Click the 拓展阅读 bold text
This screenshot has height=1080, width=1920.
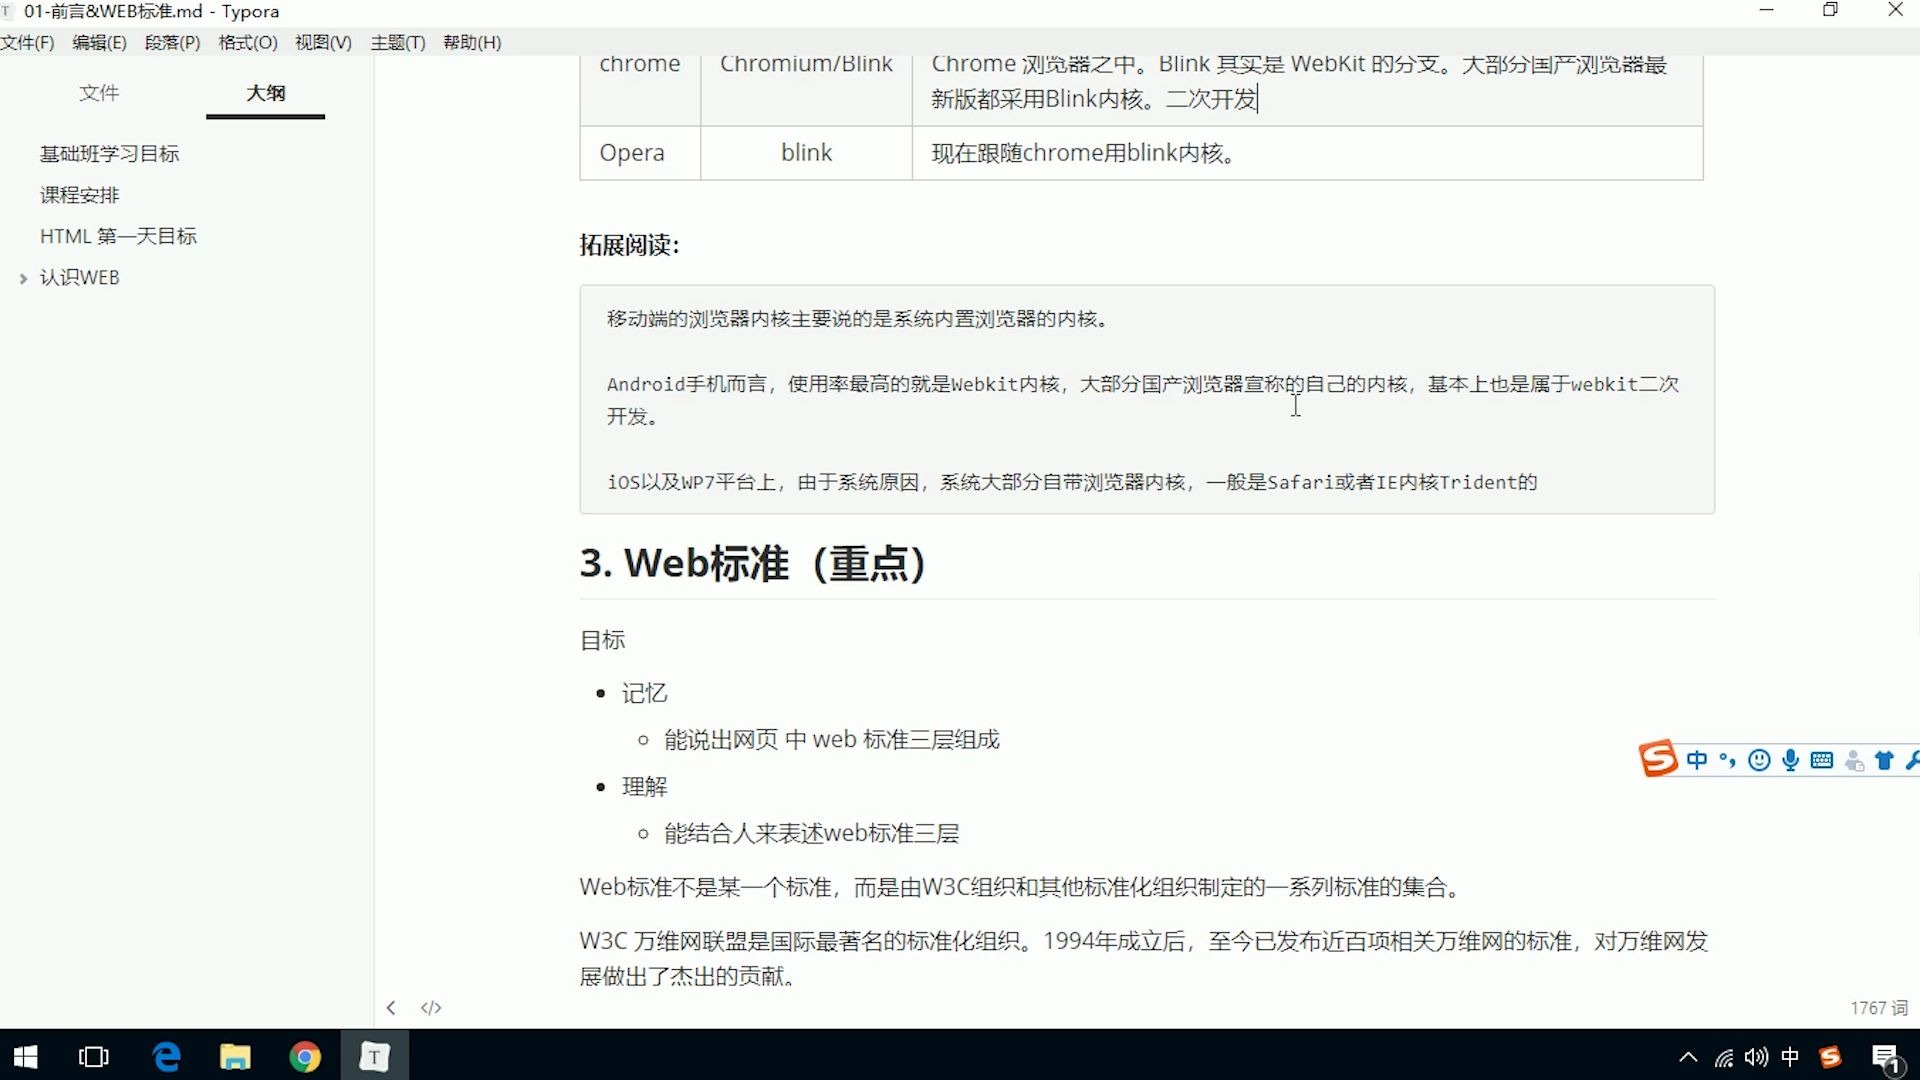coord(629,245)
